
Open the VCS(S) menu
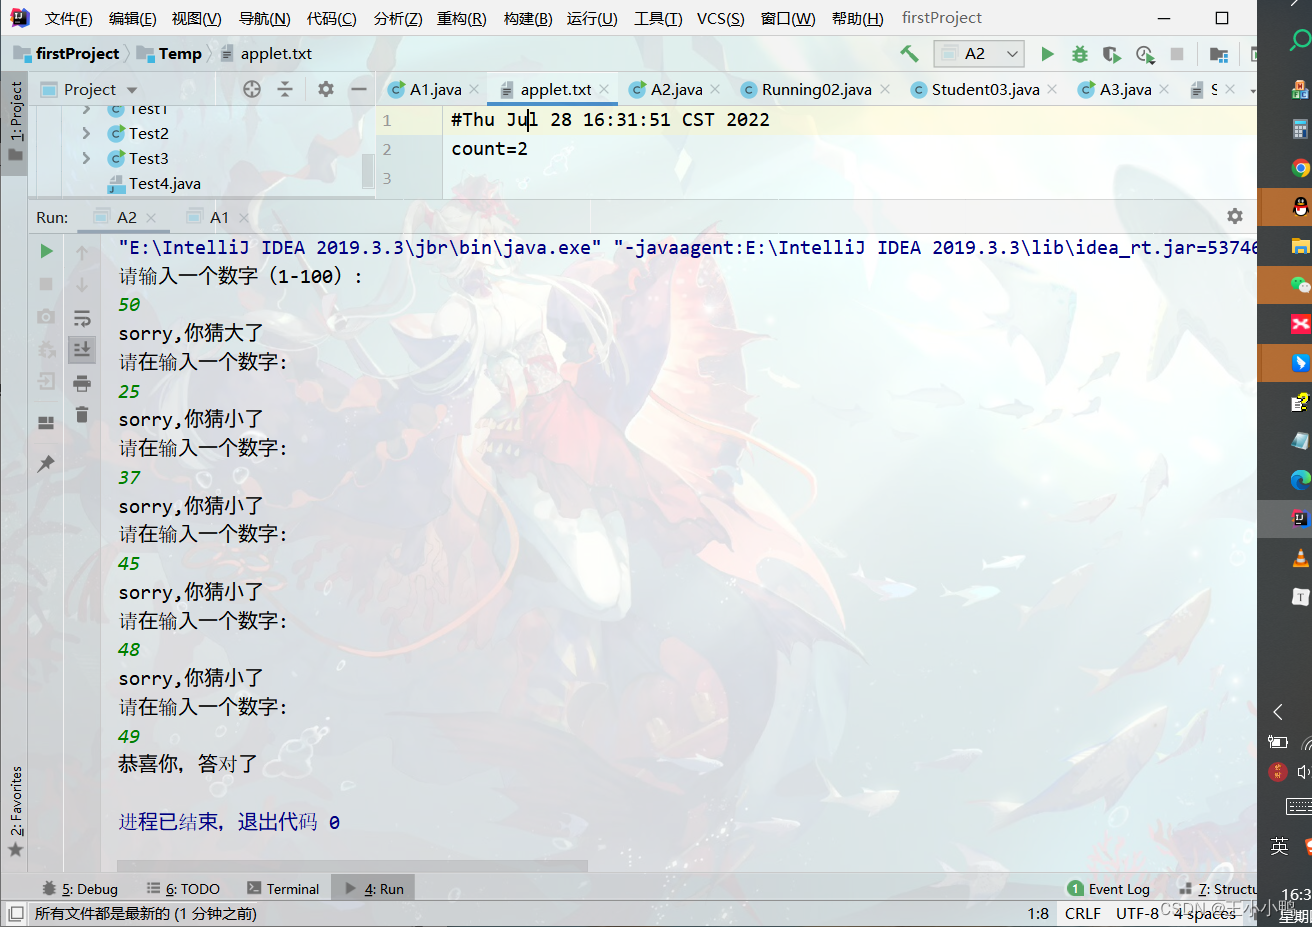coord(720,18)
